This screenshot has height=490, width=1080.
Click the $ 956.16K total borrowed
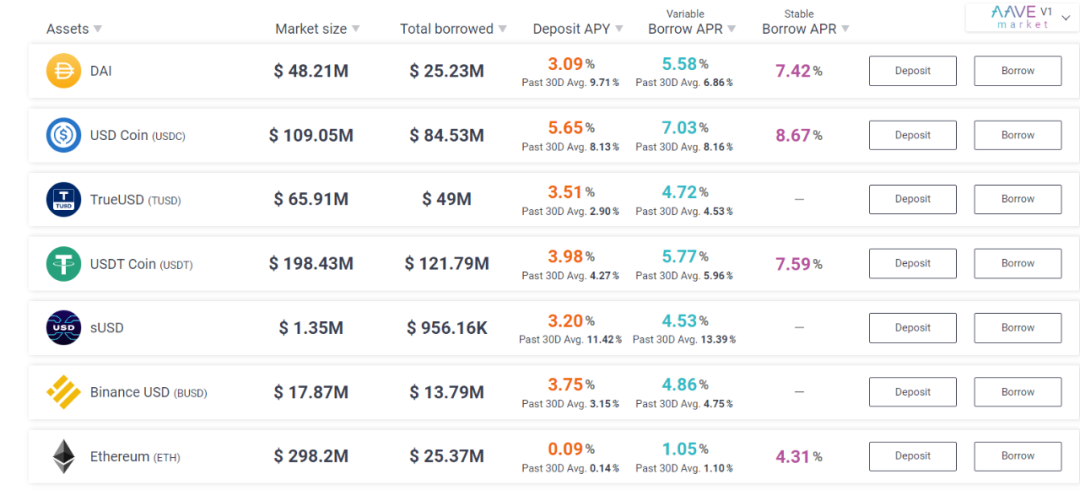(446, 328)
